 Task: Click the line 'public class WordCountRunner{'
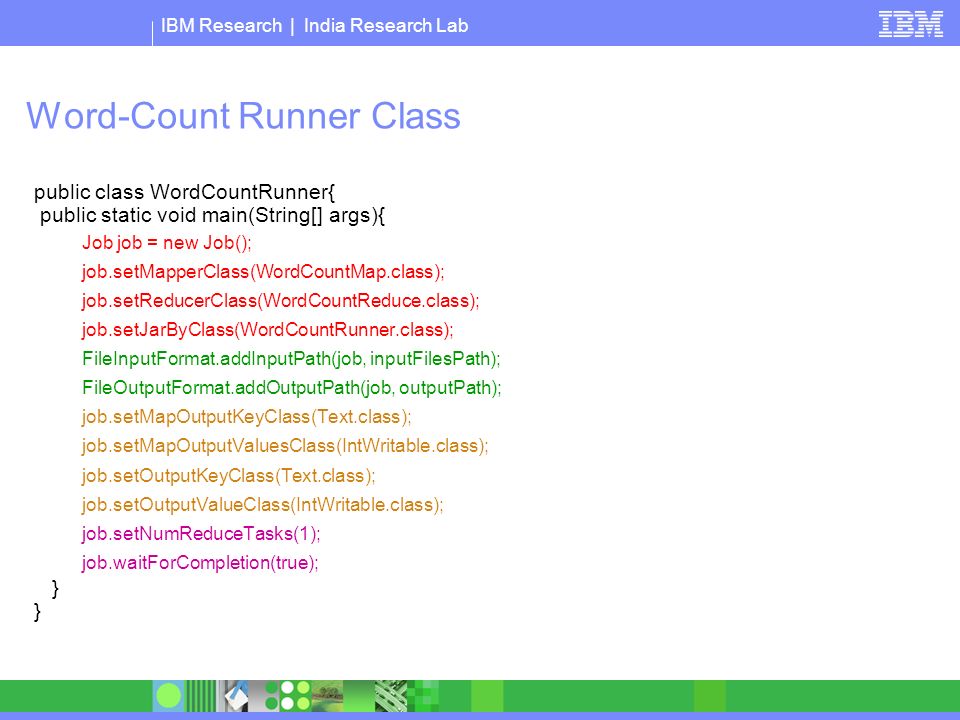pos(184,192)
